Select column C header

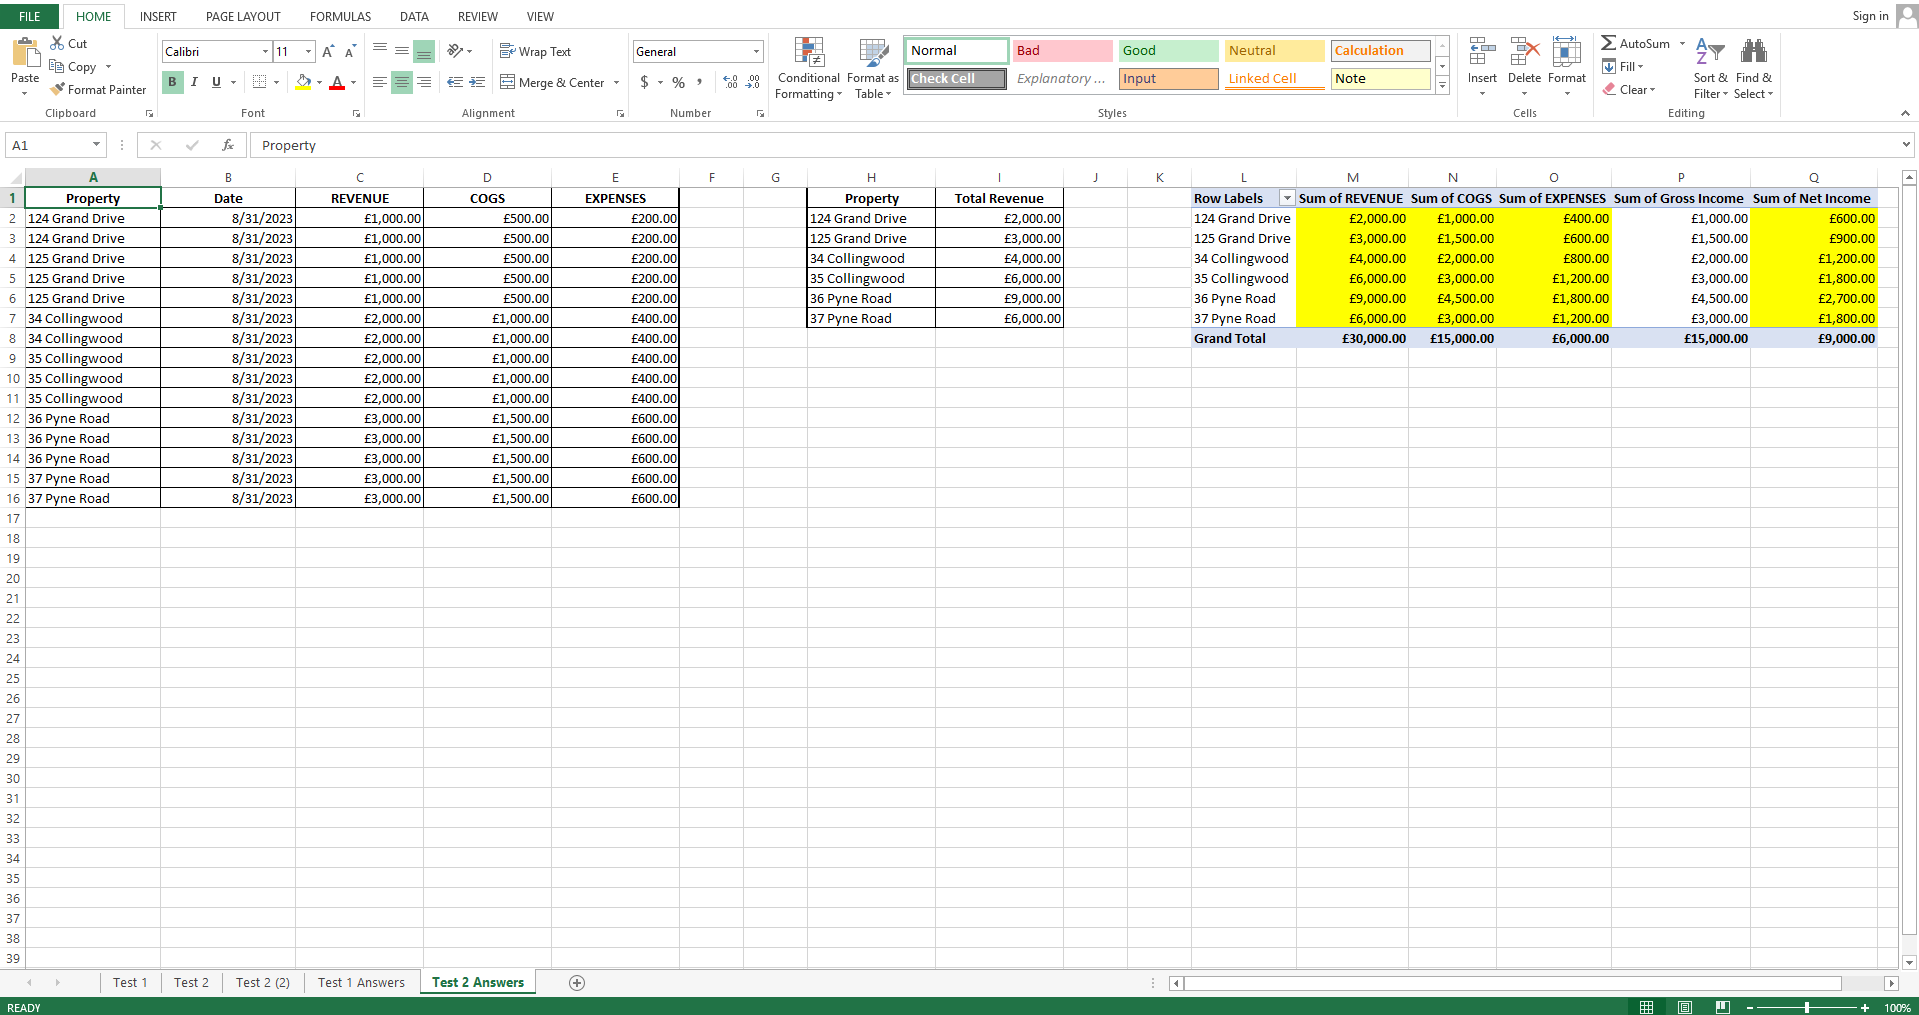pyautogui.click(x=360, y=177)
